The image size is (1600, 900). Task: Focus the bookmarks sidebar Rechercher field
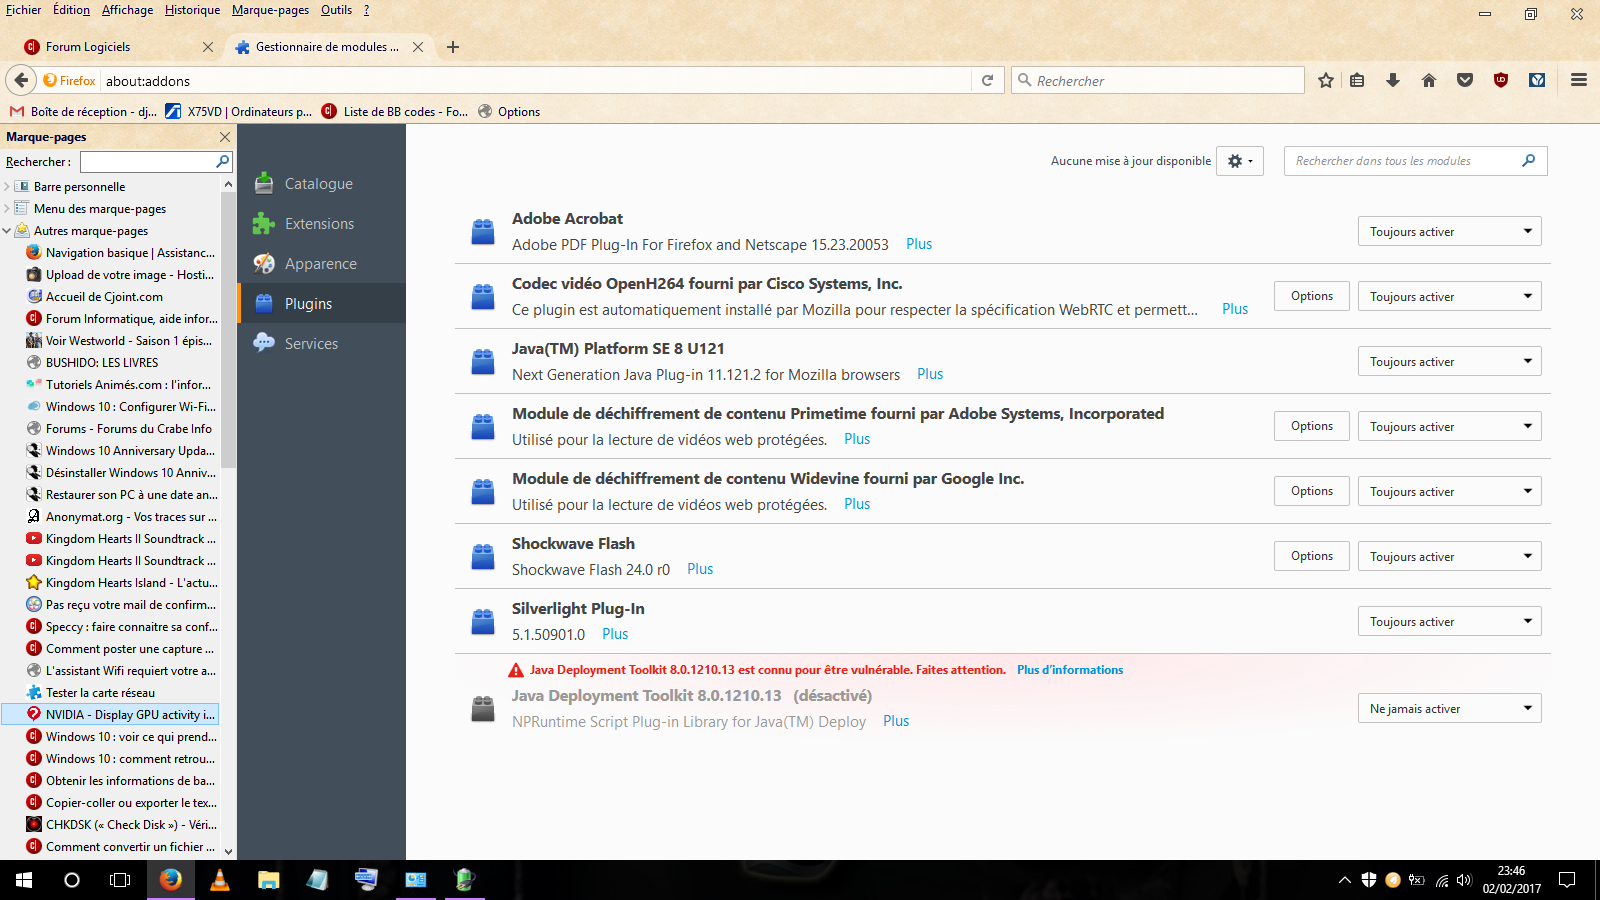click(x=156, y=161)
